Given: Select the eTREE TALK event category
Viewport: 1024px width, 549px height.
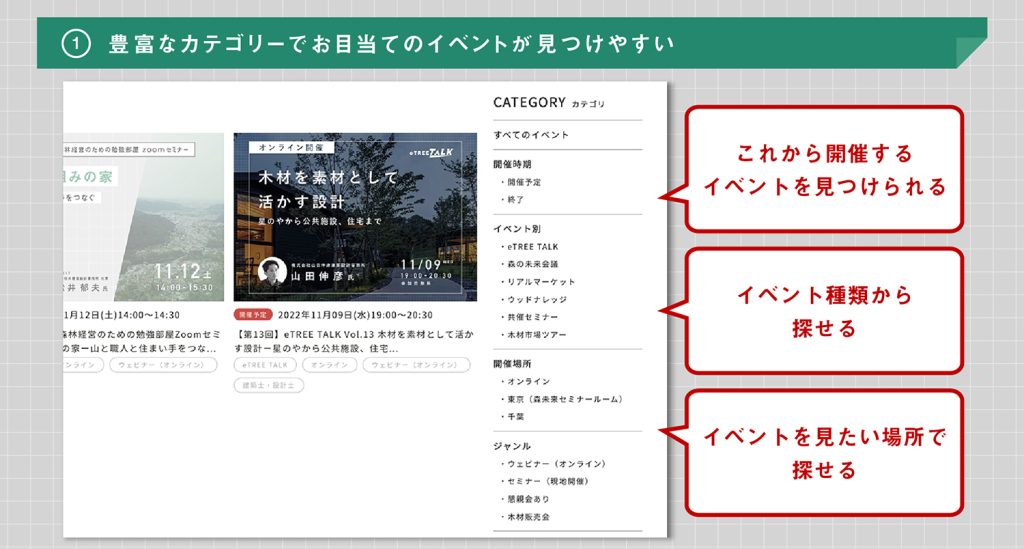Looking at the screenshot, I should 533,247.
